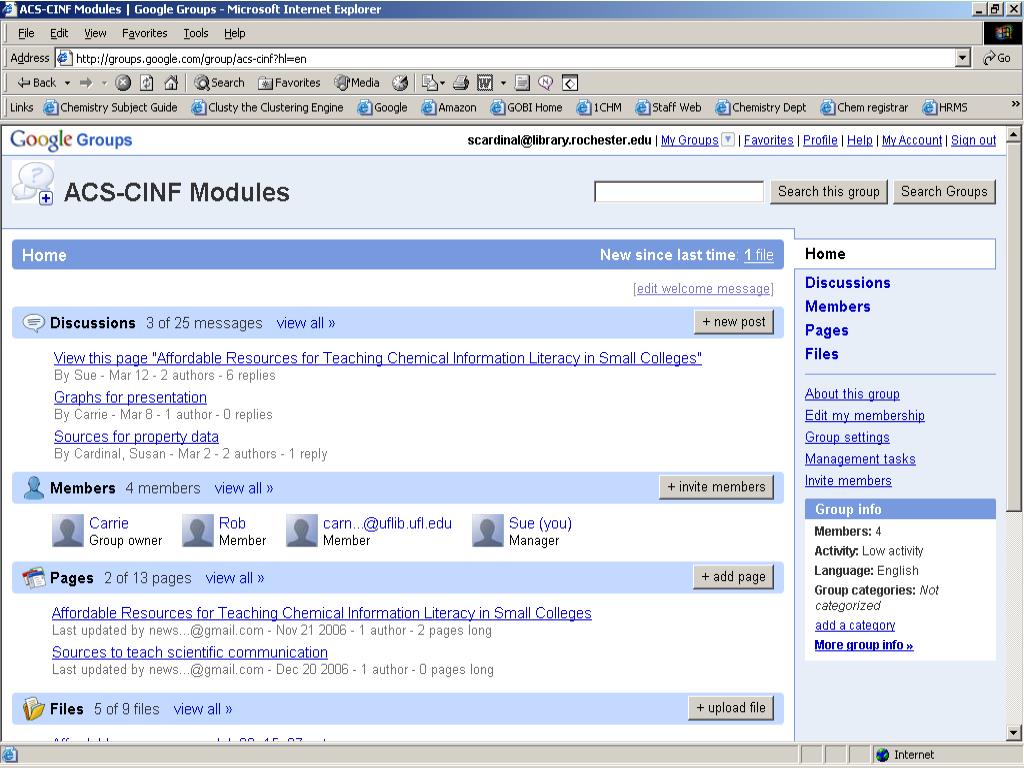Open the History clock icon
The image size is (1024, 768).
point(400,83)
